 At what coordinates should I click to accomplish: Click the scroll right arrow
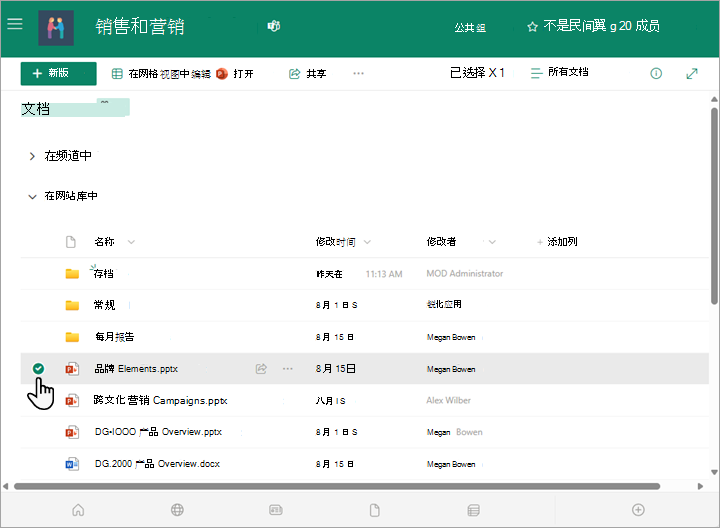pyautogui.click(x=700, y=486)
